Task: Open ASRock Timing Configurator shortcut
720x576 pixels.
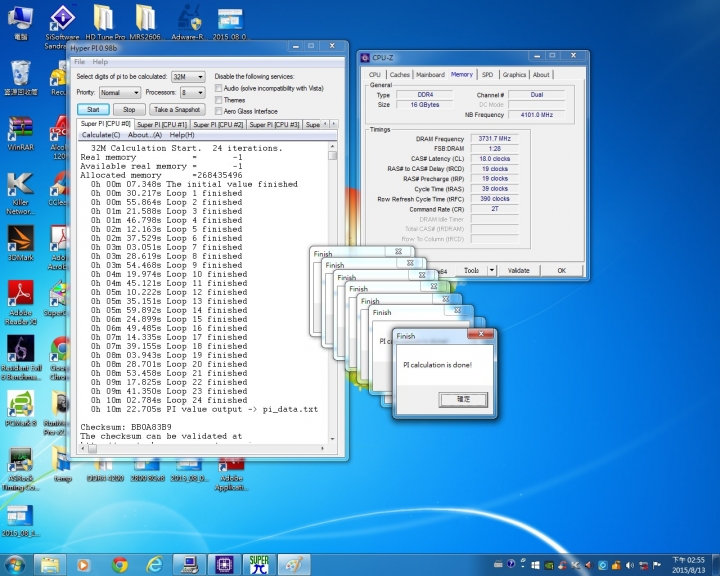Action: click(x=21, y=469)
